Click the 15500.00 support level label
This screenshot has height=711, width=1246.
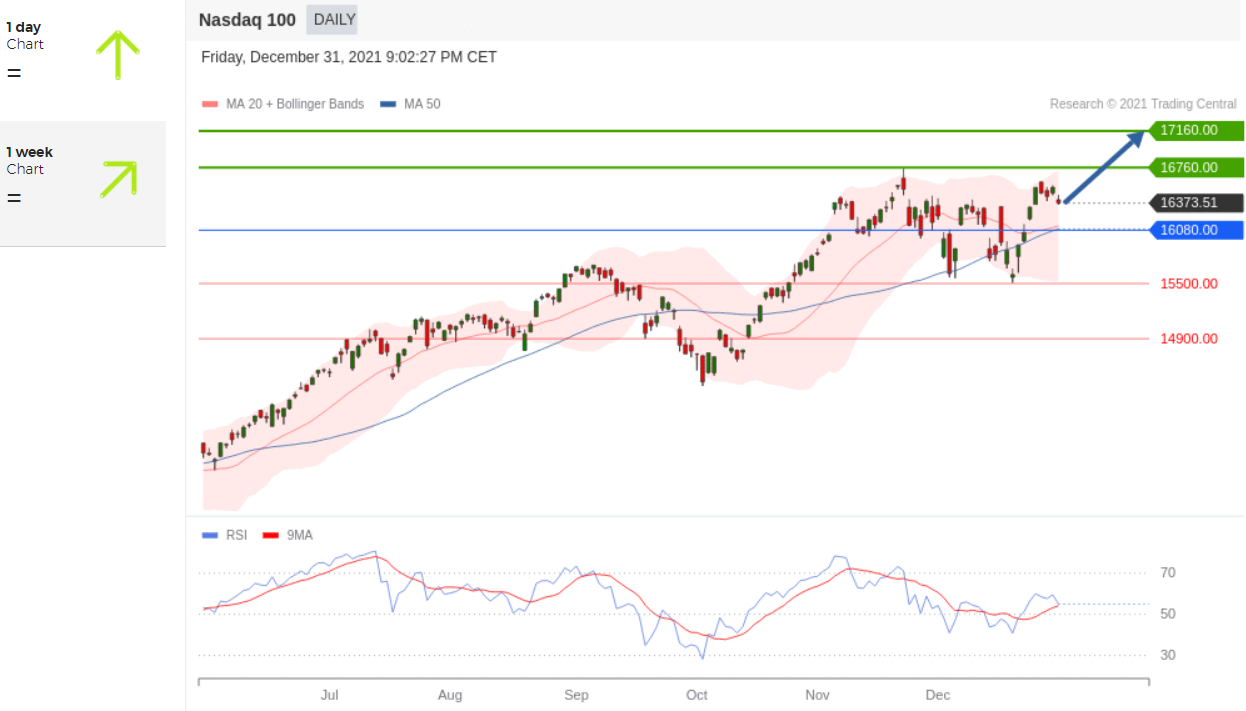point(1188,283)
